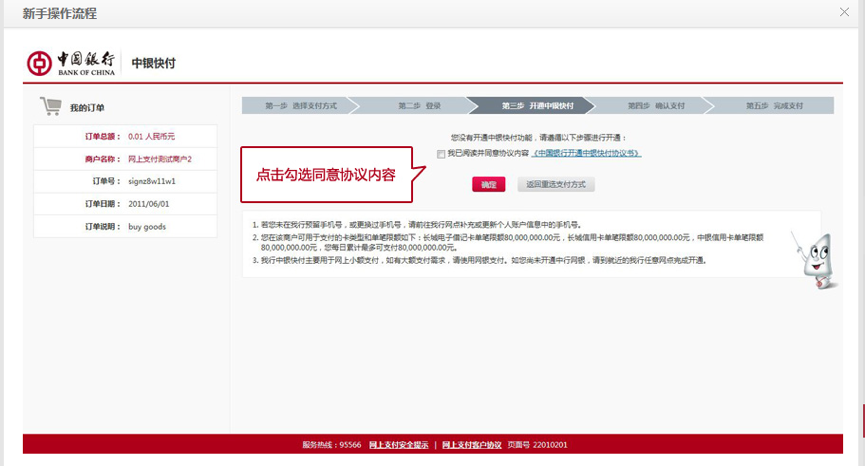The width and height of the screenshot is (865, 466).
Task: Click order number signz8w11w1
Action: coord(152,181)
